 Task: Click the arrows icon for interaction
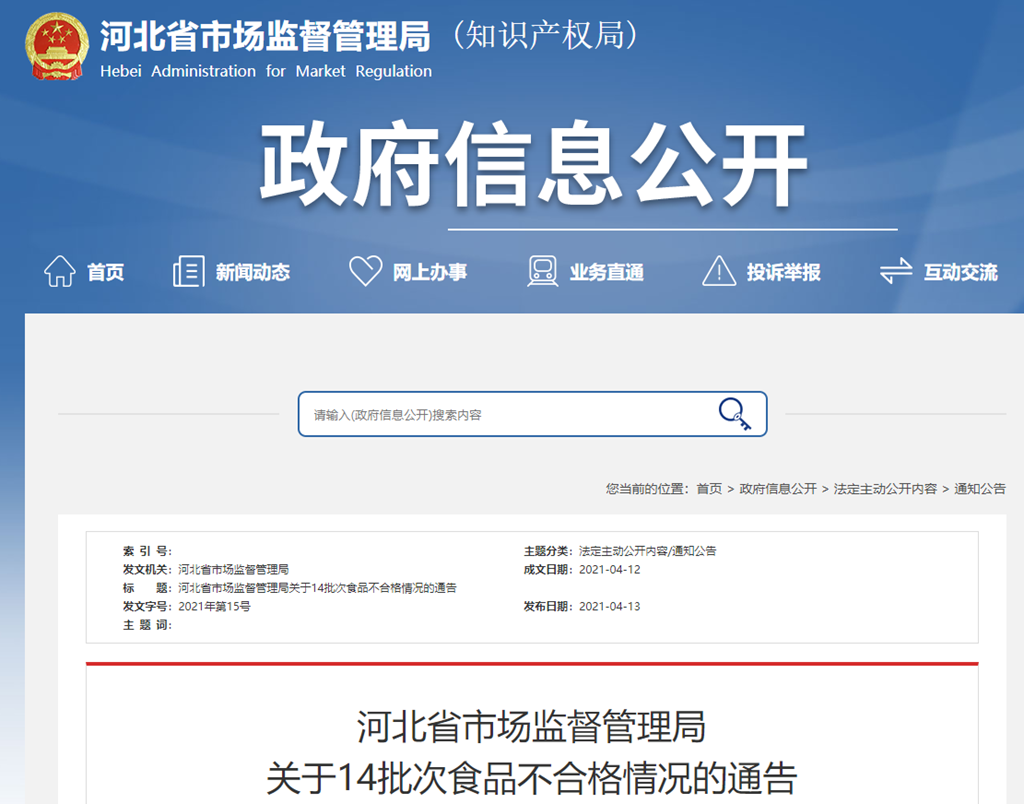[895, 271]
